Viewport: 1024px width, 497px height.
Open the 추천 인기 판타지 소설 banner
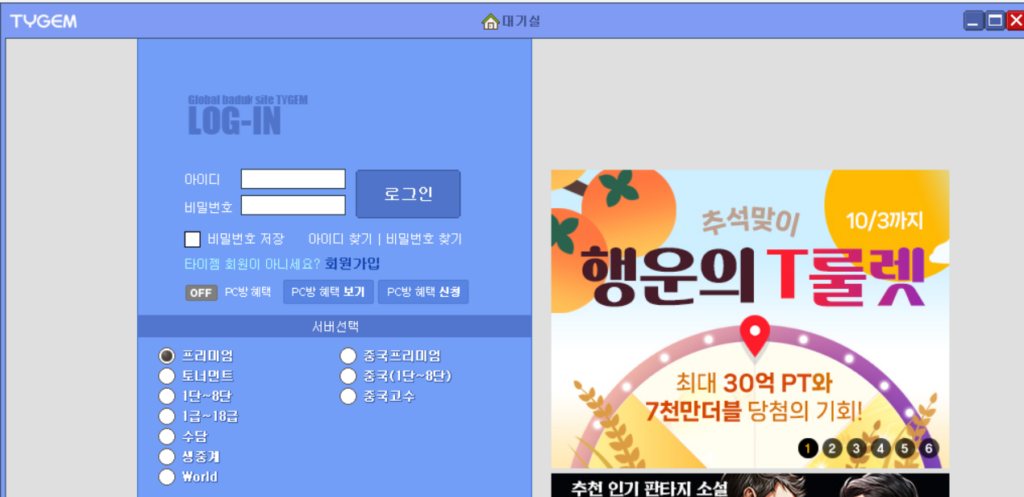click(750, 485)
